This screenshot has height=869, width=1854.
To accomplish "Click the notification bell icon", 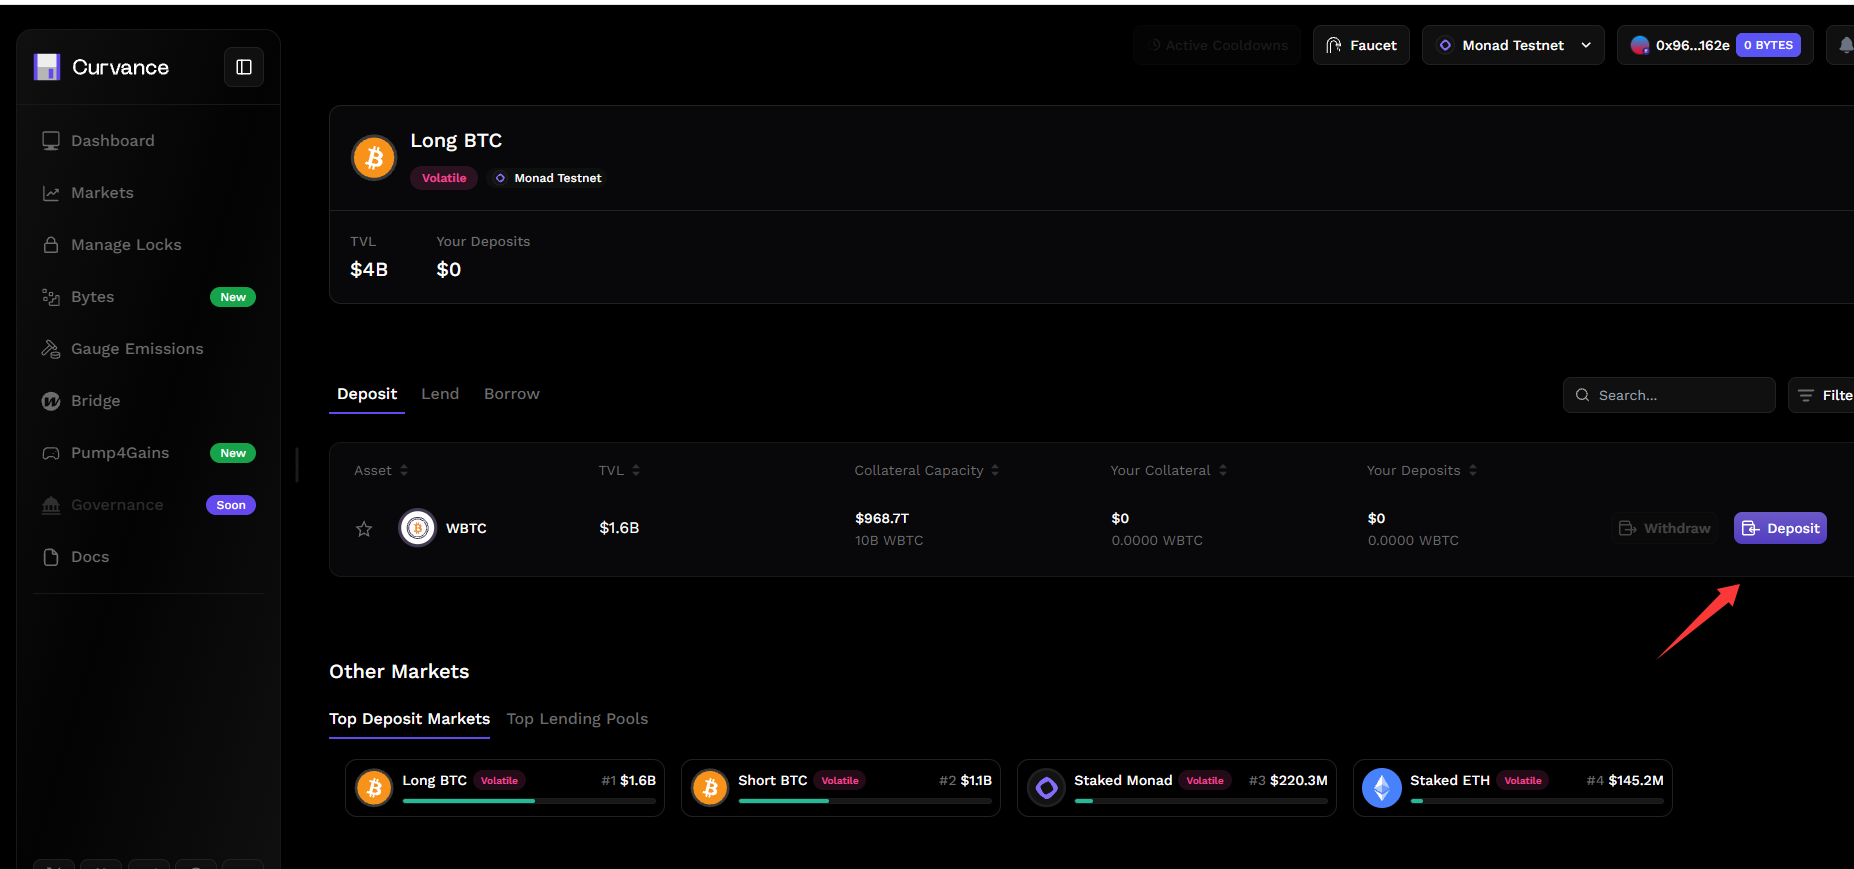I will click(1843, 45).
